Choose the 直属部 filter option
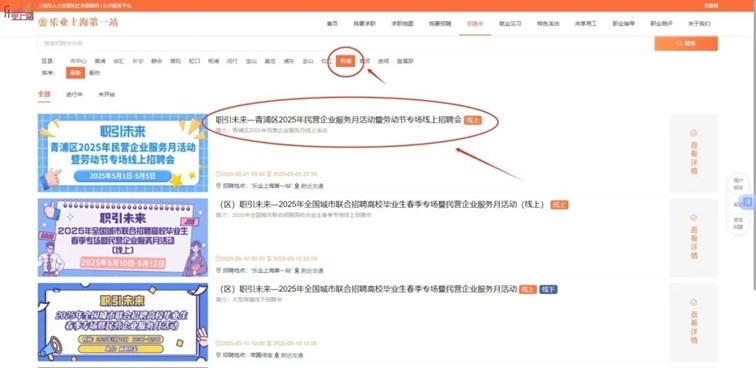756x368 pixels. click(405, 61)
